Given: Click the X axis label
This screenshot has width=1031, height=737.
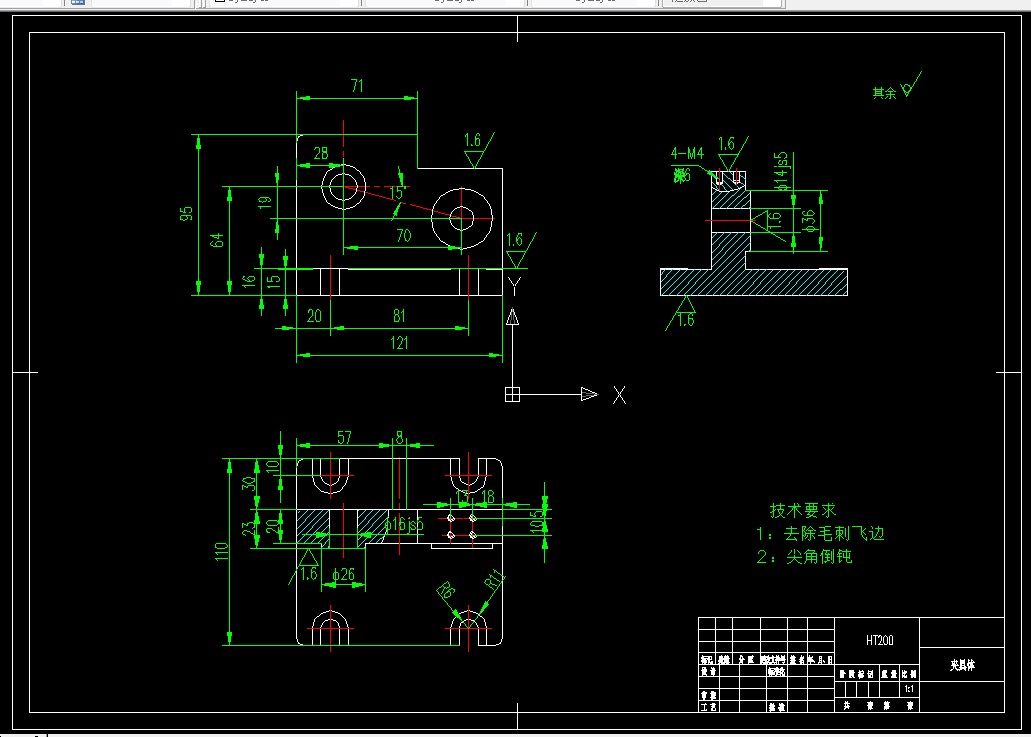Looking at the screenshot, I should click(619, 395).
